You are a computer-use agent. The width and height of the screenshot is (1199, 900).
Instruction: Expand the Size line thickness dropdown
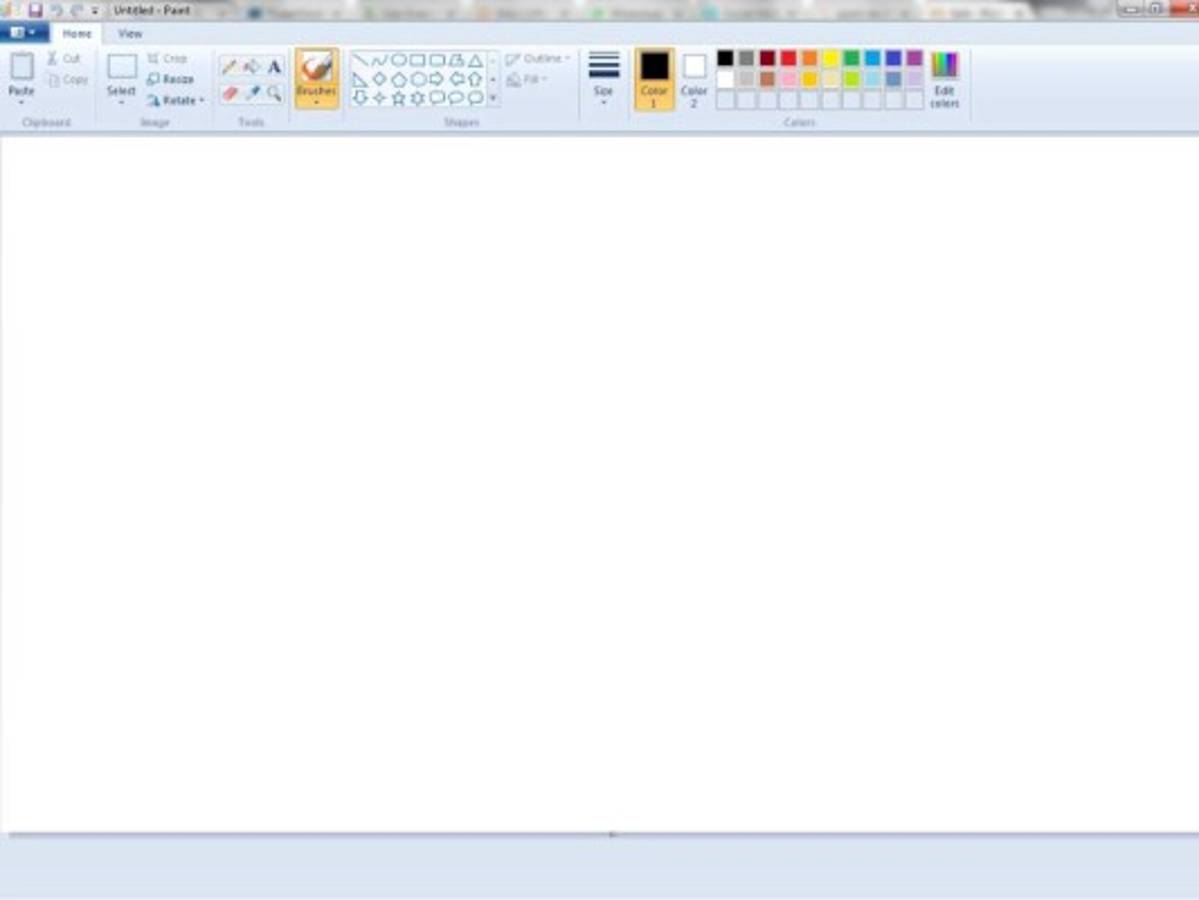point(603,78)
